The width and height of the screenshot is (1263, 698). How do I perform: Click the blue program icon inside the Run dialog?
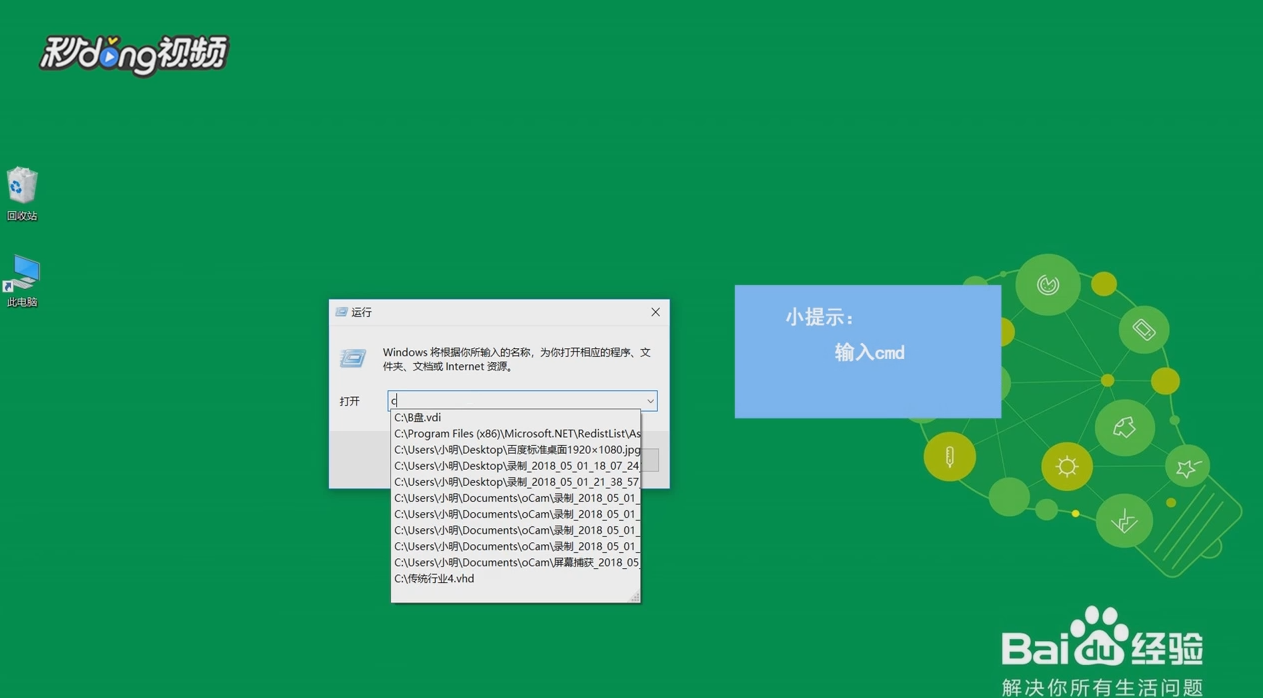352,357
